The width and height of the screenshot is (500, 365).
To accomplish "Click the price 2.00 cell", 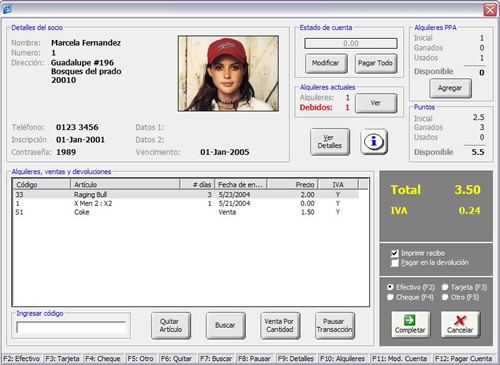I will tap(307, 195).
